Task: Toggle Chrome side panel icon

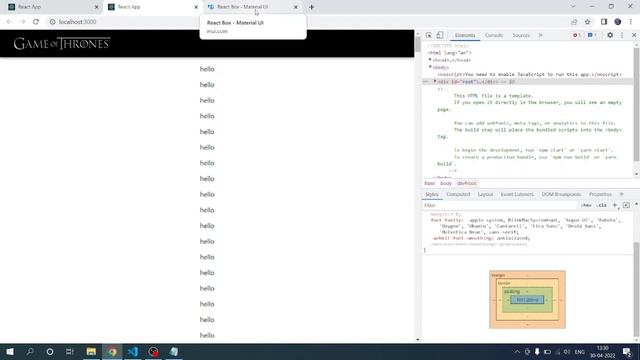Action: coord(604,22)
